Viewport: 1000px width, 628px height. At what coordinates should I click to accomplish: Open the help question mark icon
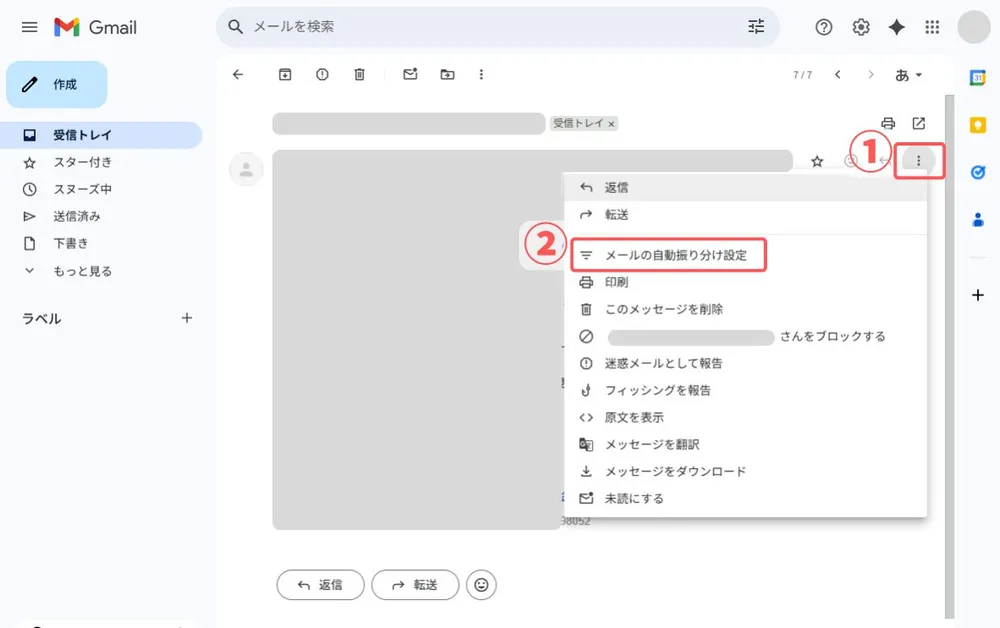pyautogui.click(x=823, y=27)
